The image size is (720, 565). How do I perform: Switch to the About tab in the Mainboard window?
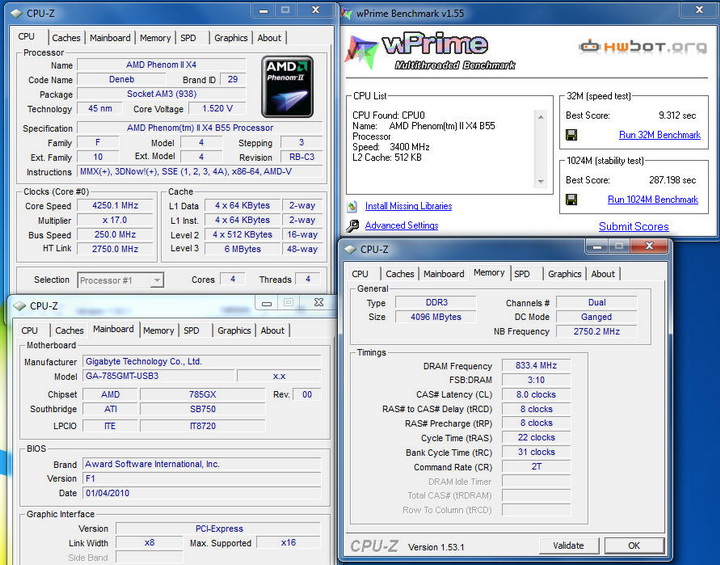point(272,330)
